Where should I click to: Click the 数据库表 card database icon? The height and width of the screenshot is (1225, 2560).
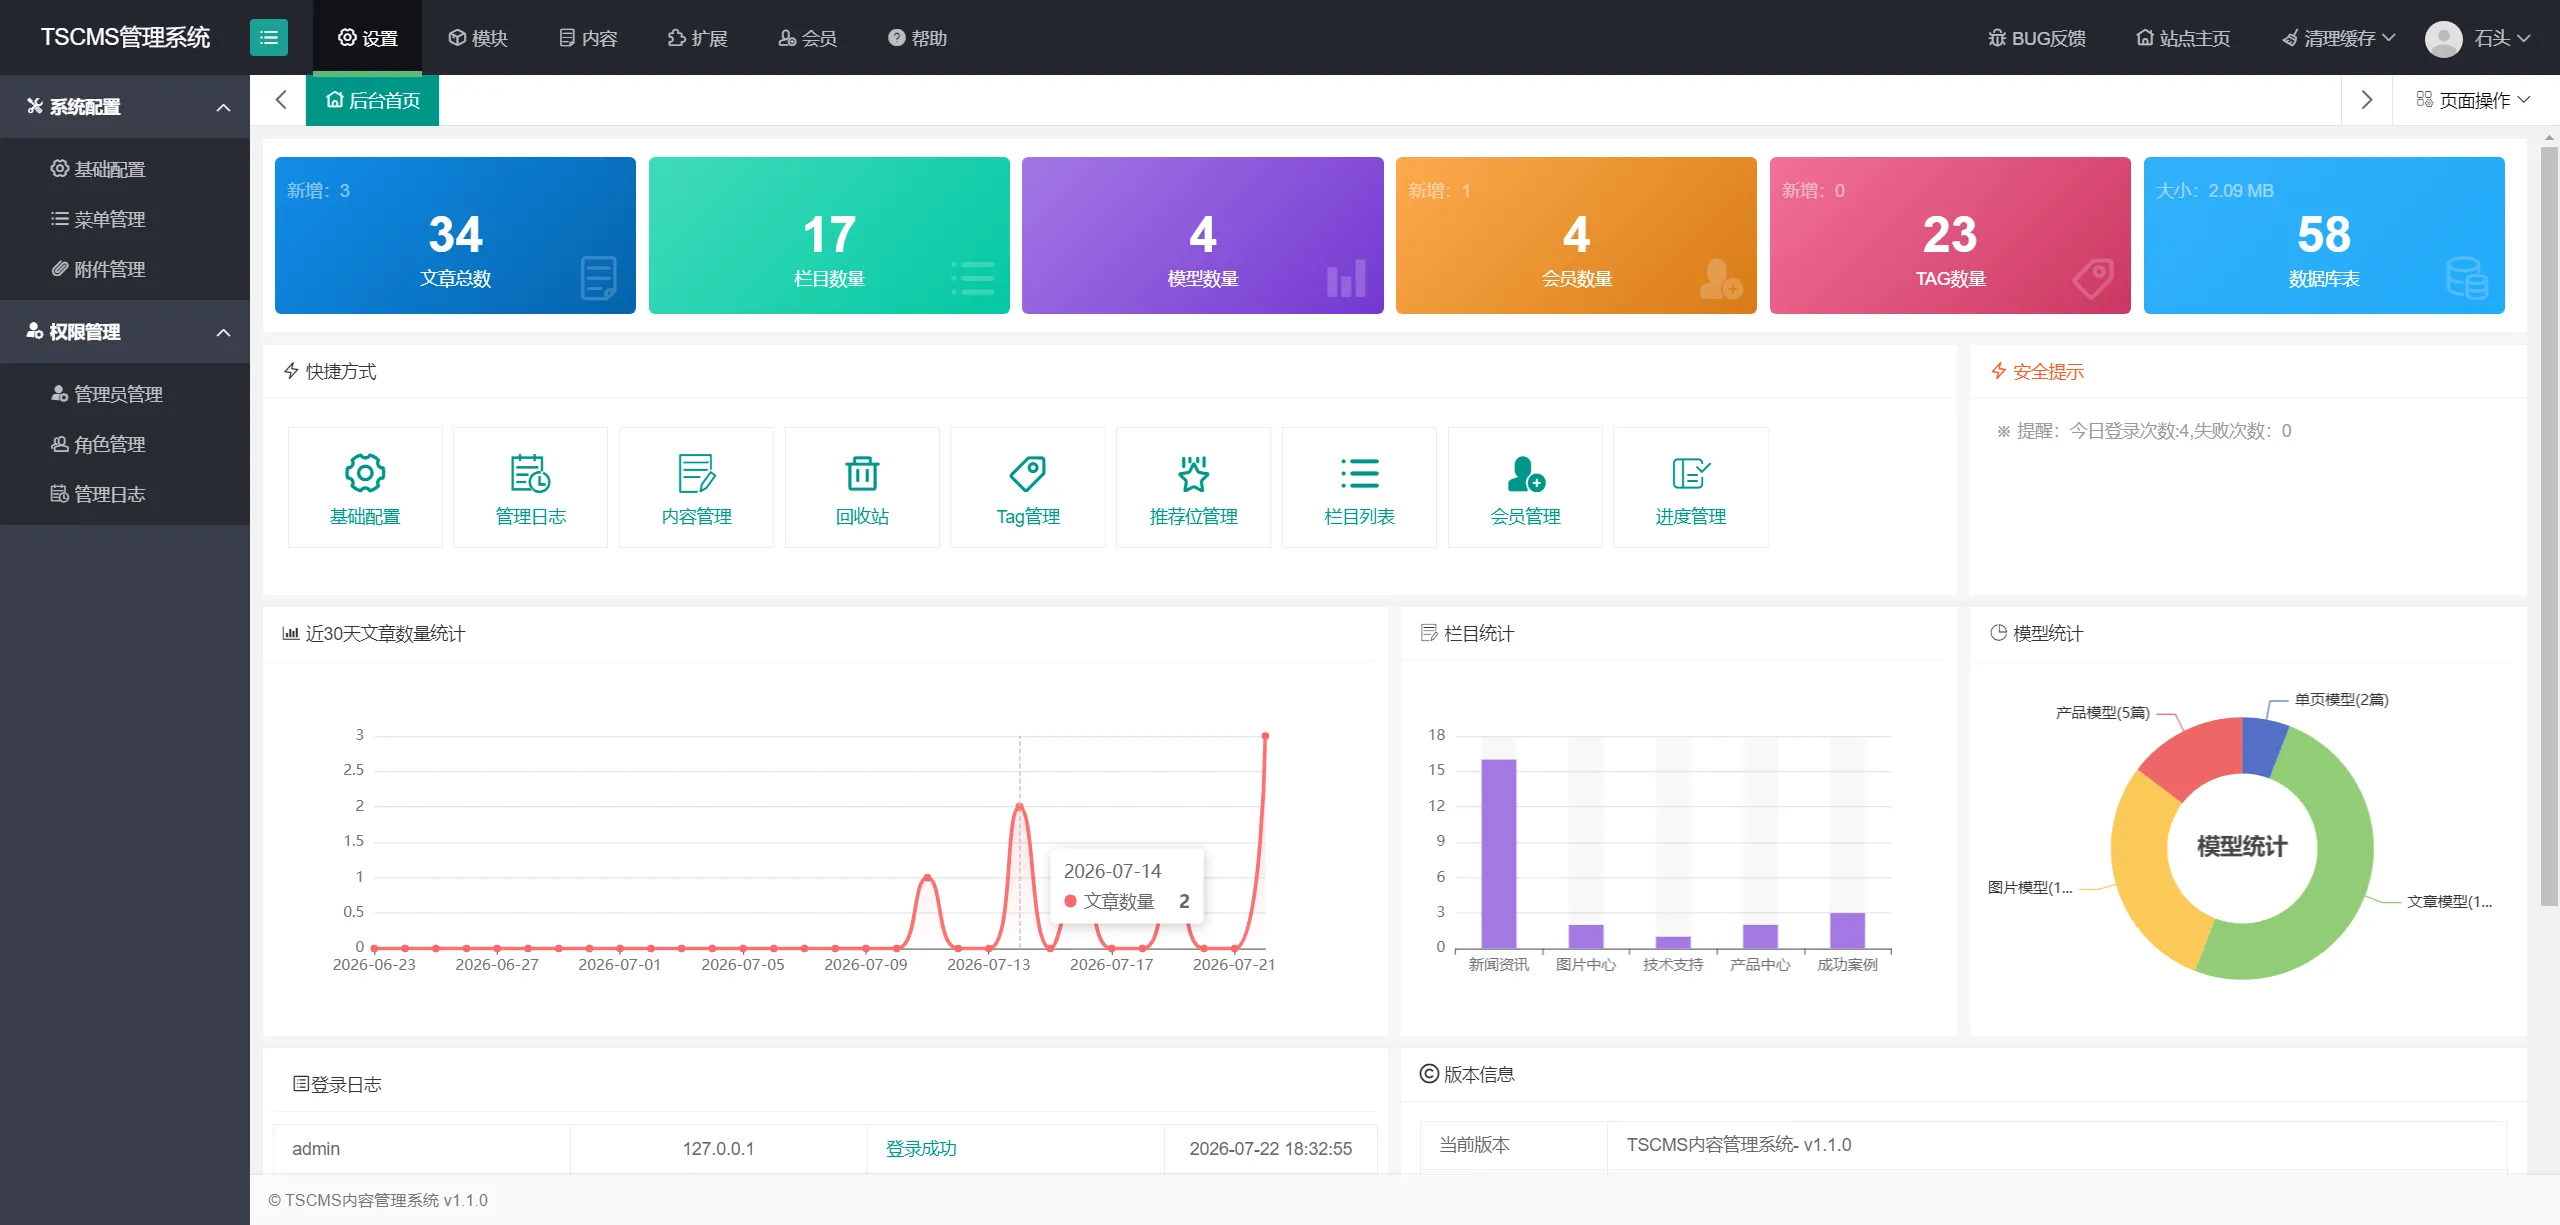coord(2467,278)
